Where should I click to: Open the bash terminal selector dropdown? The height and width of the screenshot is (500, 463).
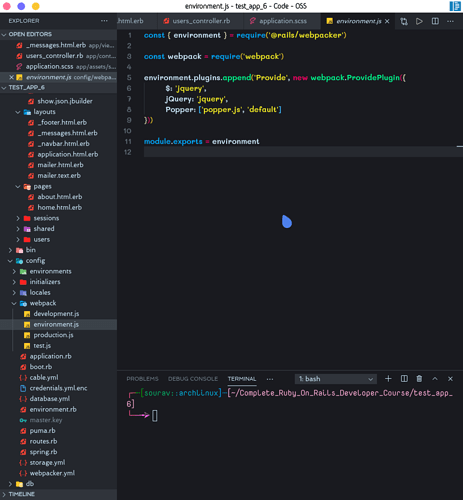click(336, 379)
